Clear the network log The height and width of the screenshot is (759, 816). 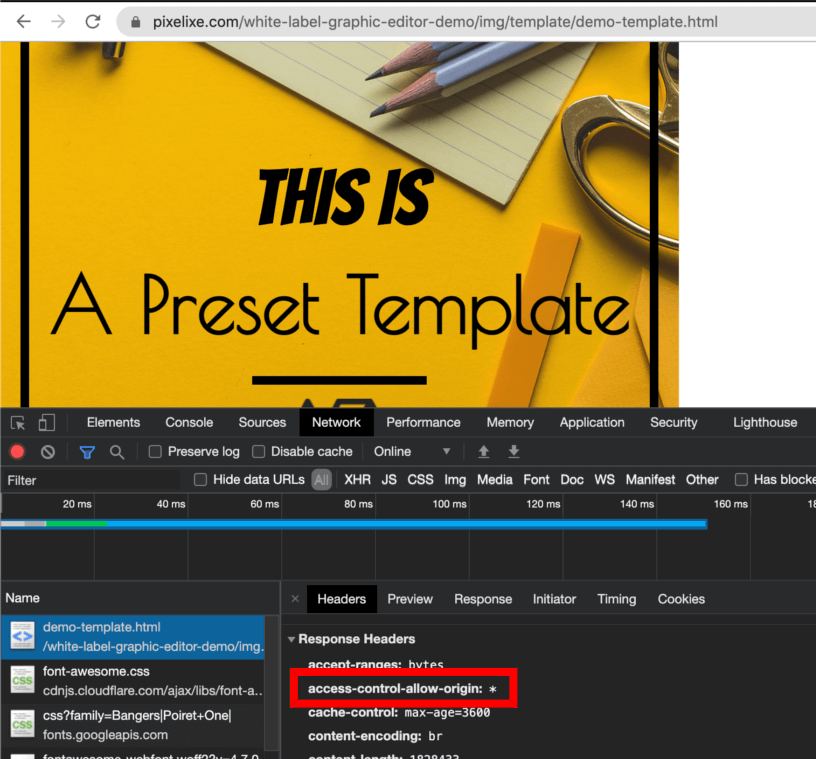[x=47, y=452]
